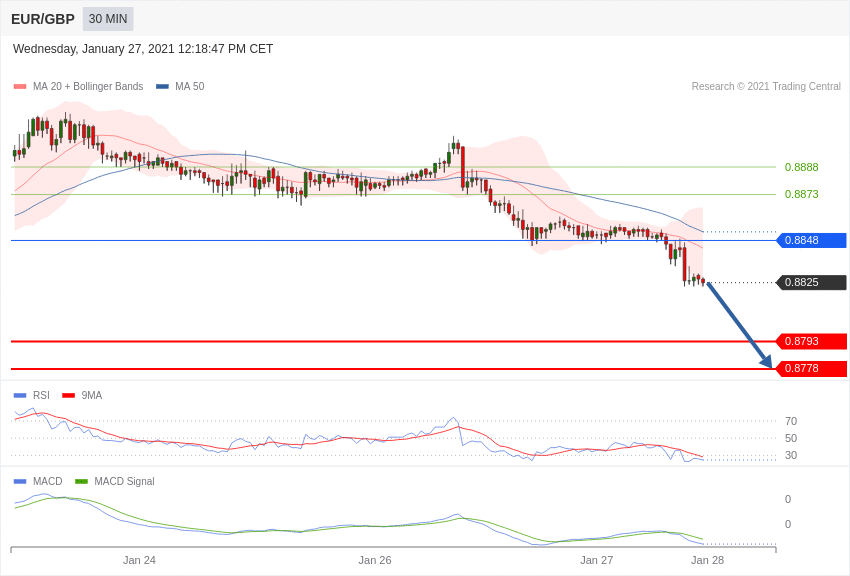Click the 0.8888 resistance level label
The height and width of the screenshot is (576, 850).
tap(802, 167)
